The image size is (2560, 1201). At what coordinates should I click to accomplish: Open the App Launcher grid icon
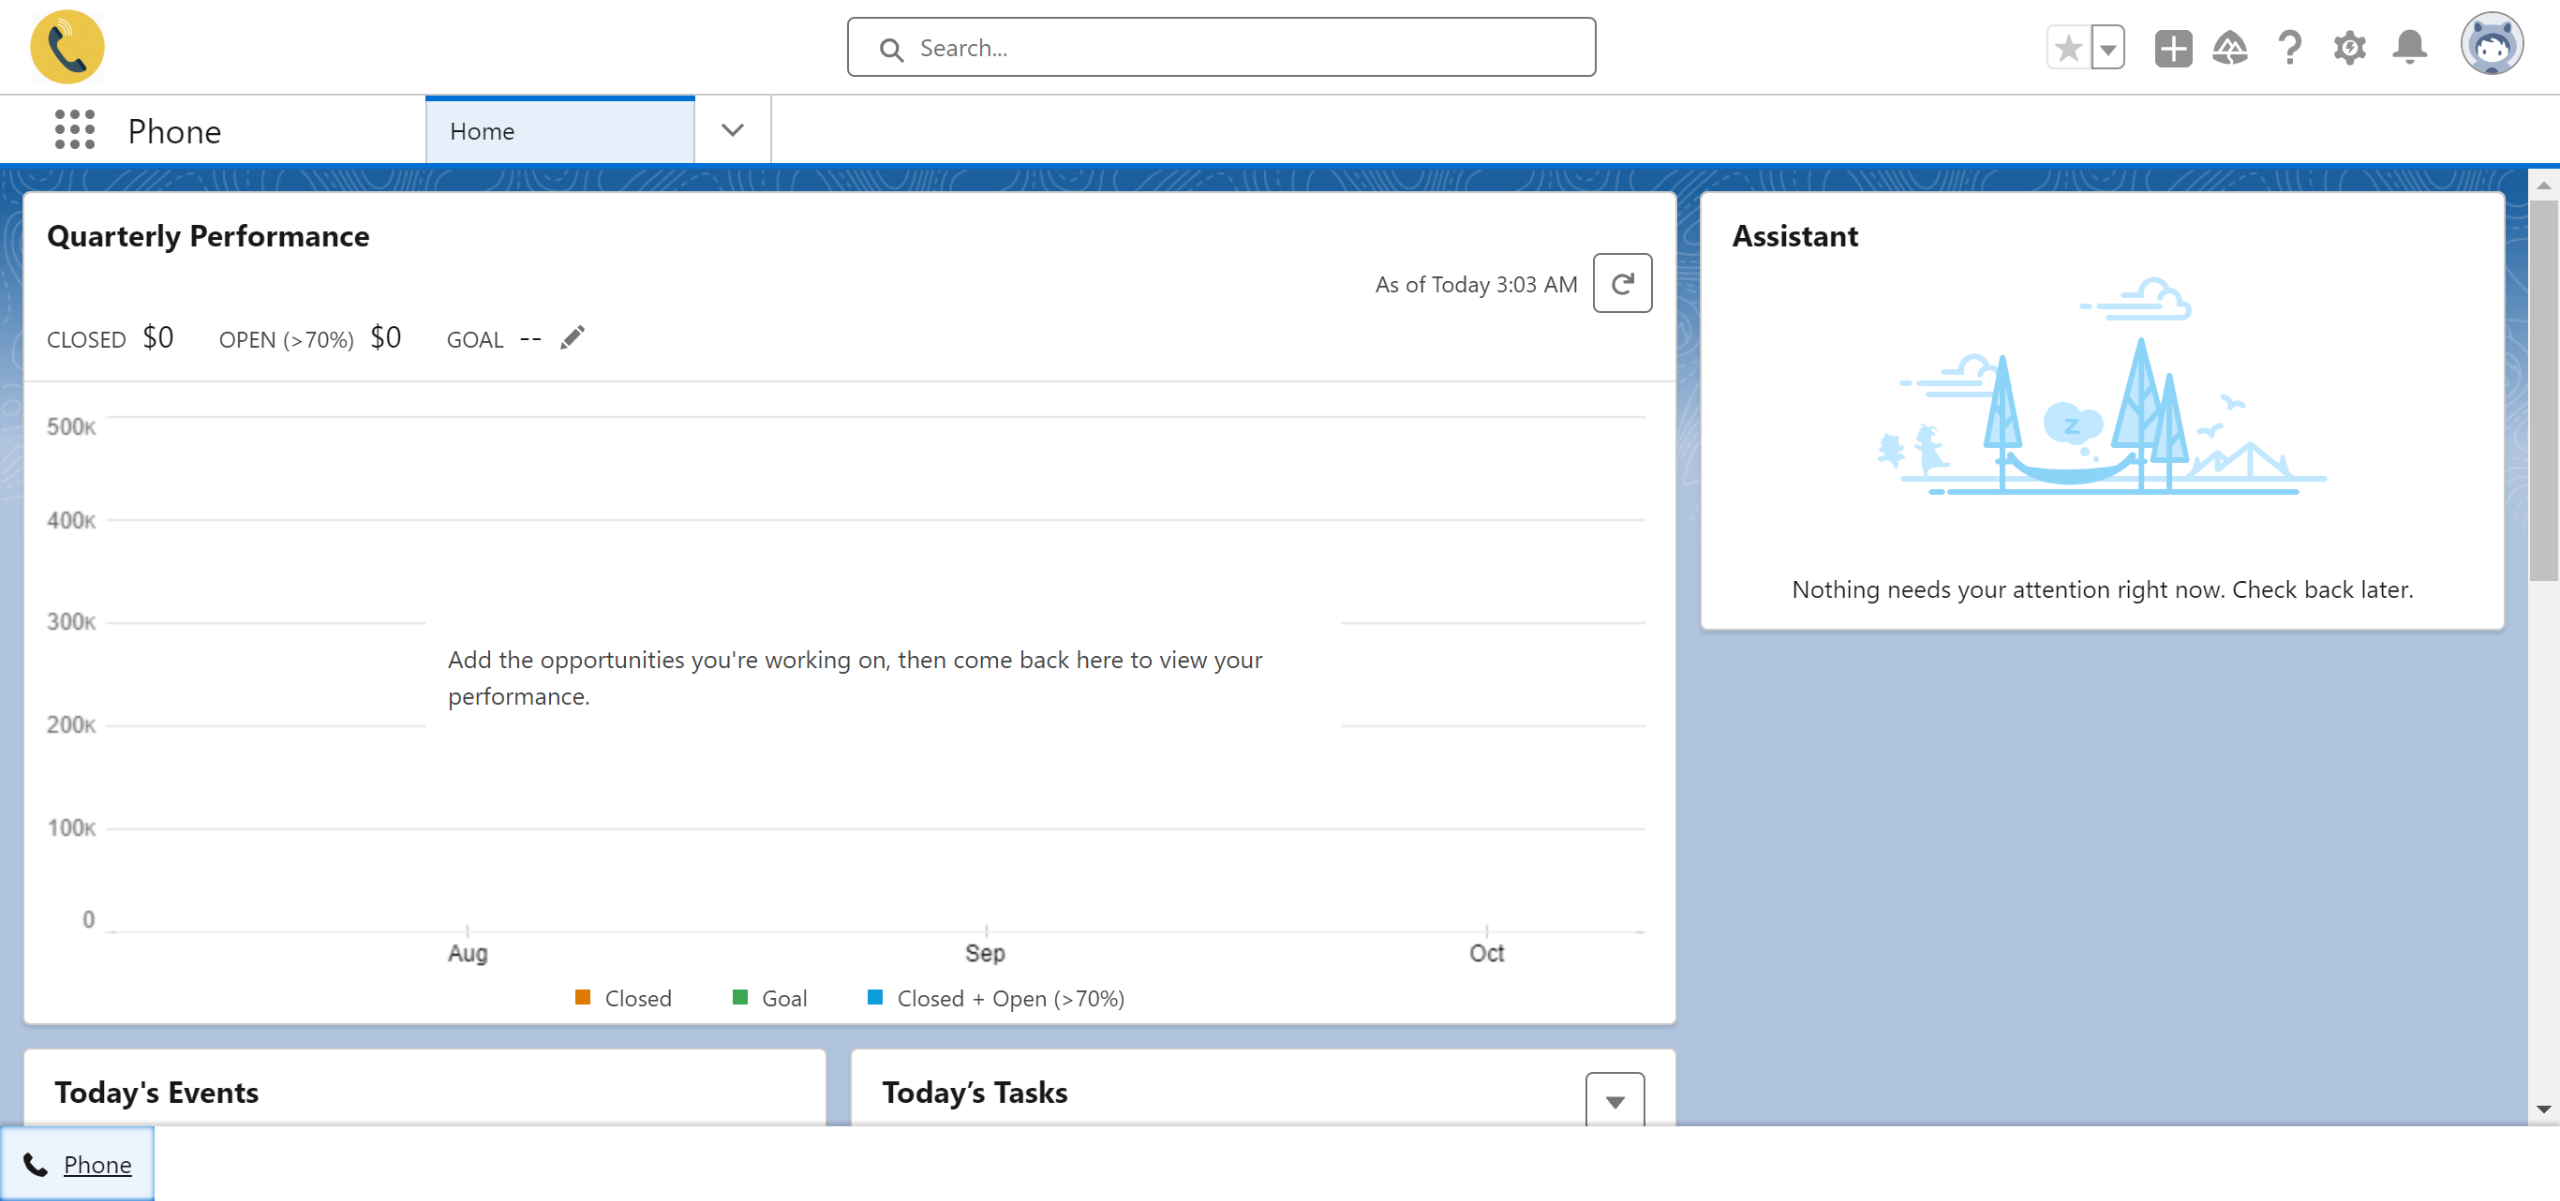click(x=75, y=130)
